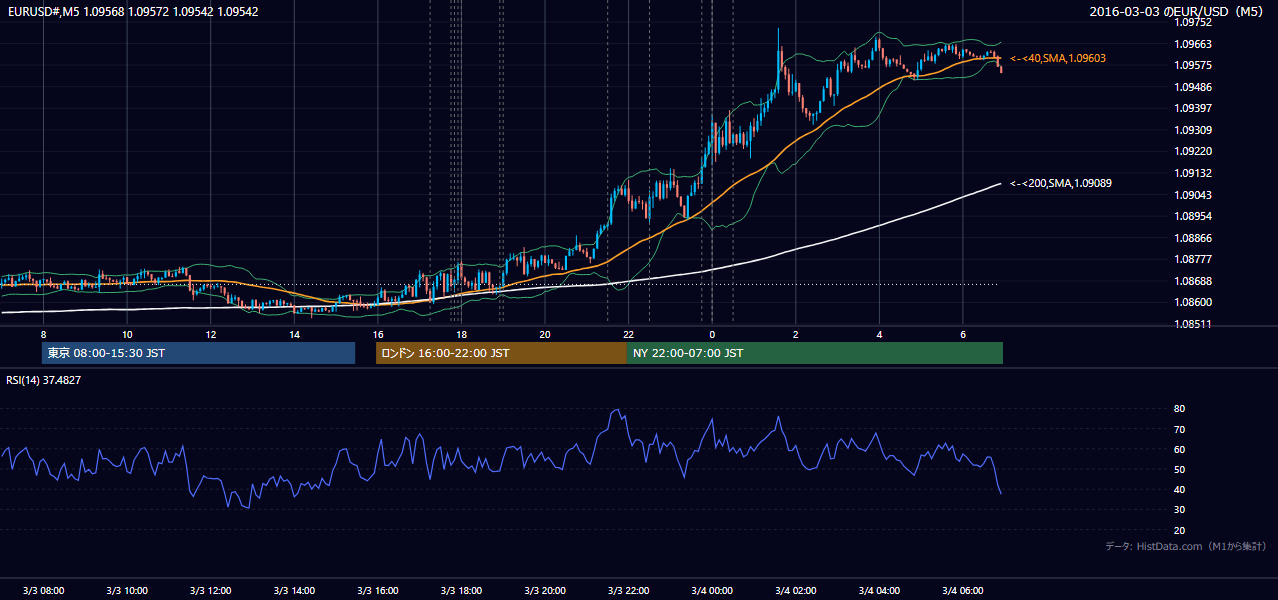This screenshot has width=1278, height=600.
Task: Click the RSI(14) 37.4827 indicator label
Action: pyautogui.click(x=44, y=380)
